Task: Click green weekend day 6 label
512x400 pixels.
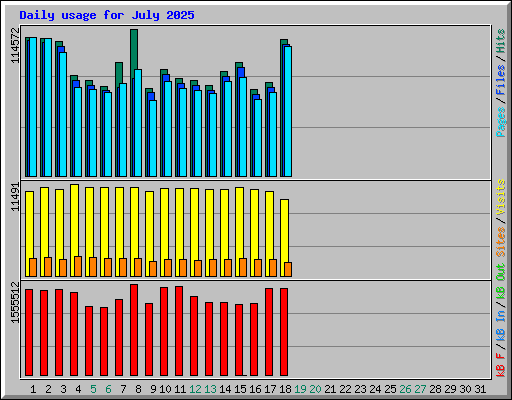Action: click(x=108, y=389)
